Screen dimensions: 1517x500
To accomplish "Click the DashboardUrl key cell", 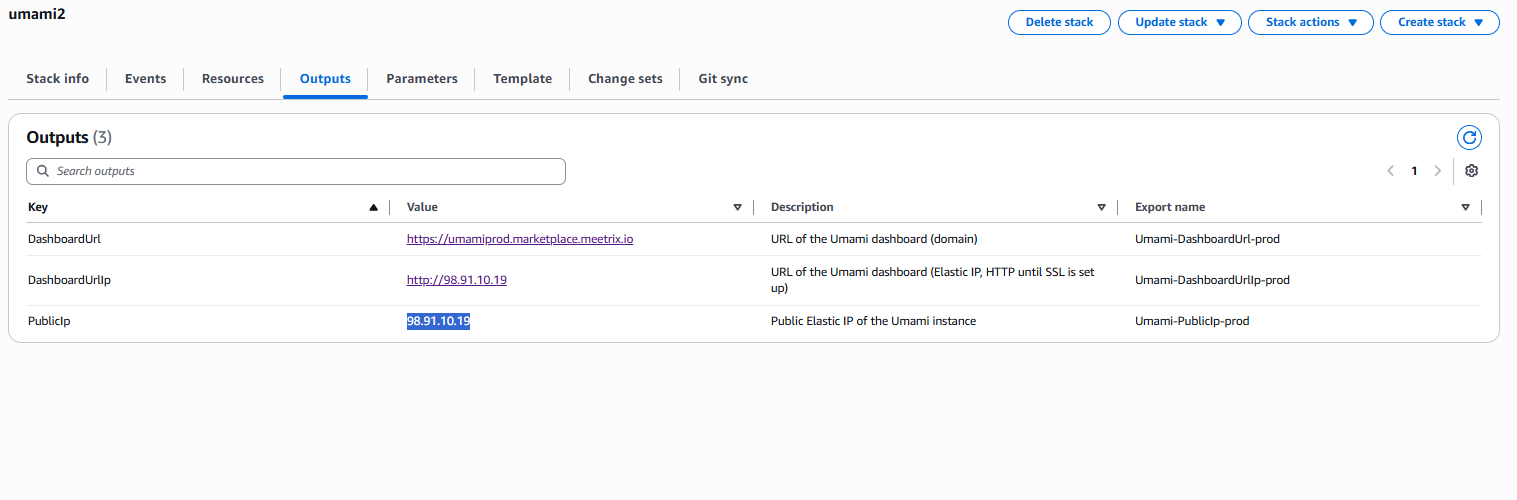I will tap(64, 239).
